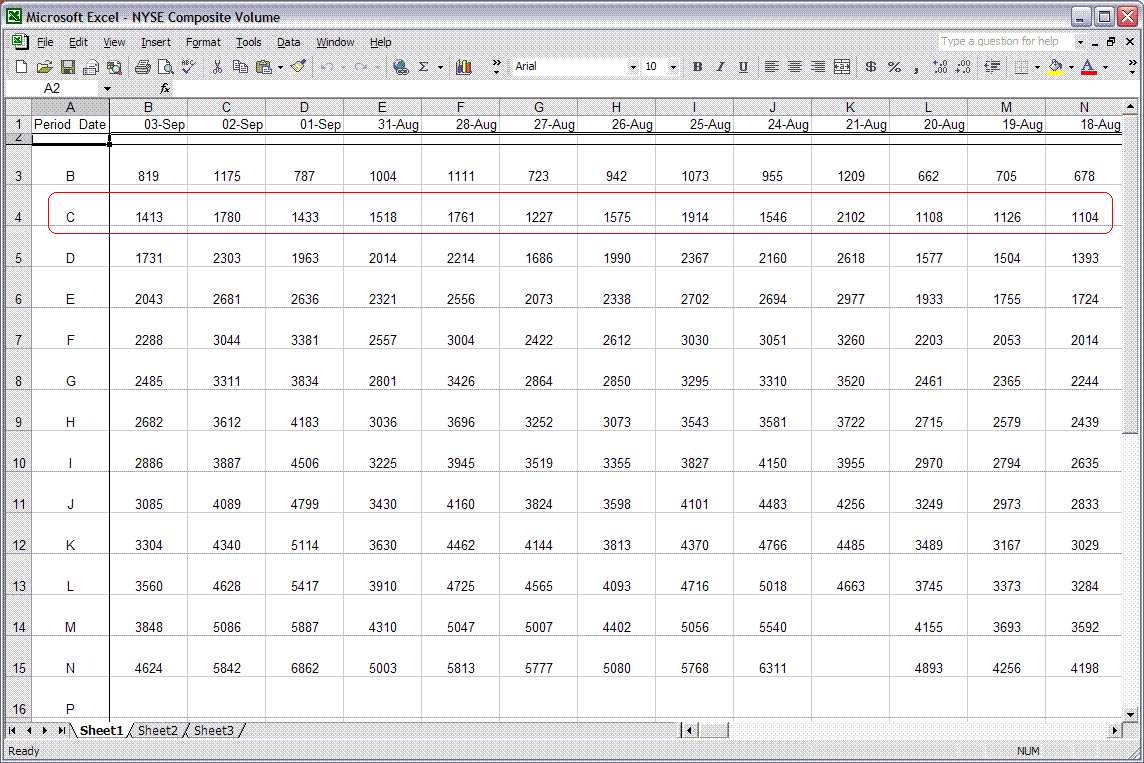Click in the Type a question for help box
This screenshot has width=1144, height=763.
(x=1005, y=42)
